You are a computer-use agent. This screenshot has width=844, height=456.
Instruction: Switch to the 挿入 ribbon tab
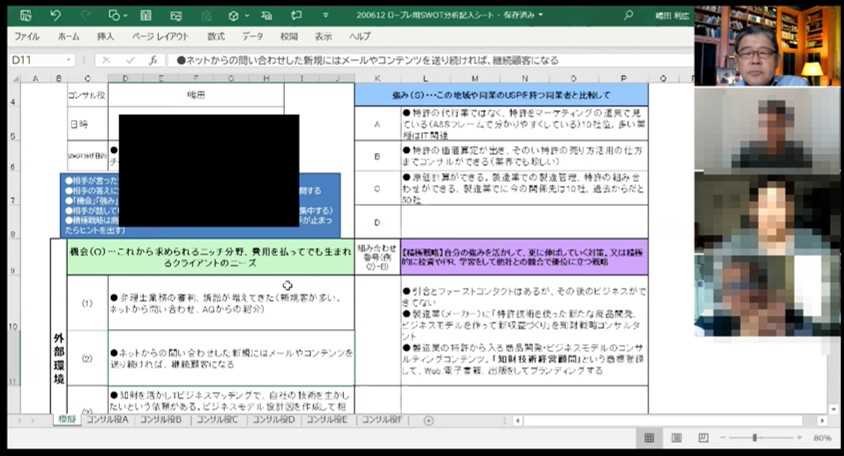[105, 36]
